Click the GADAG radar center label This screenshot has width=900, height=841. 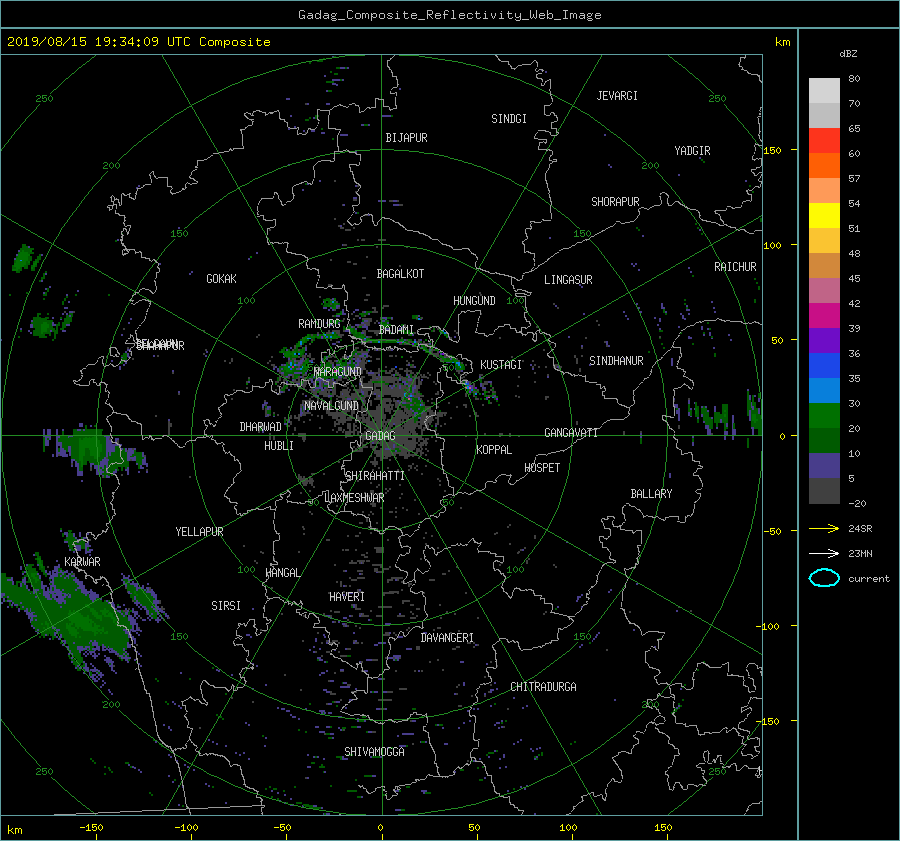[380, 436]
